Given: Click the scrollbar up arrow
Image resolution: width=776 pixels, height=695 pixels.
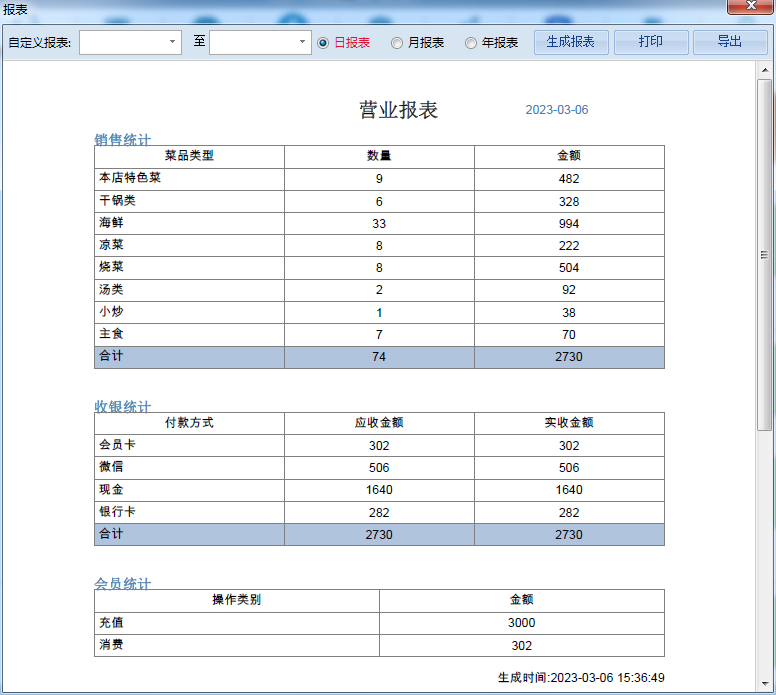Looking at the screenshot, I should pos(765,70).
